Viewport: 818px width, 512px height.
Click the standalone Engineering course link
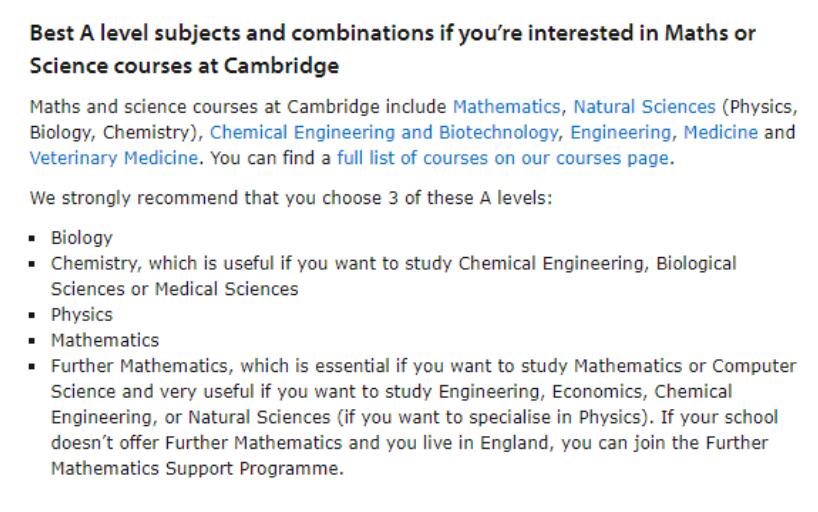620,132
